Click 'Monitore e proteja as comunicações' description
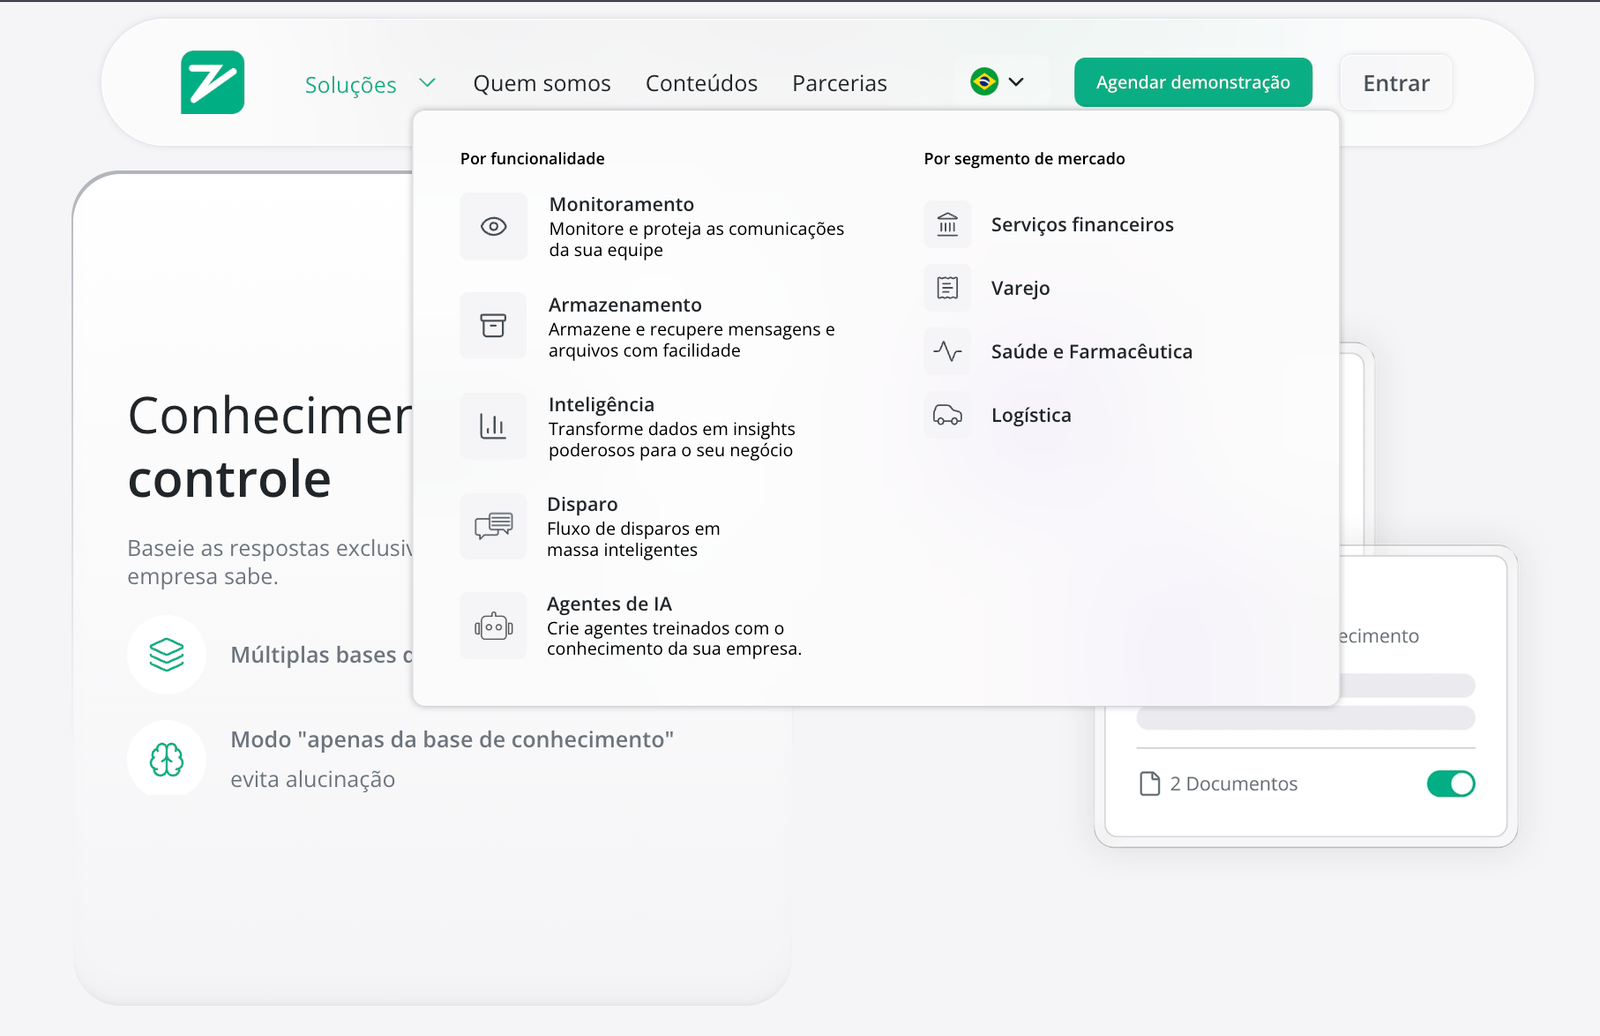 tap(696, 240)
